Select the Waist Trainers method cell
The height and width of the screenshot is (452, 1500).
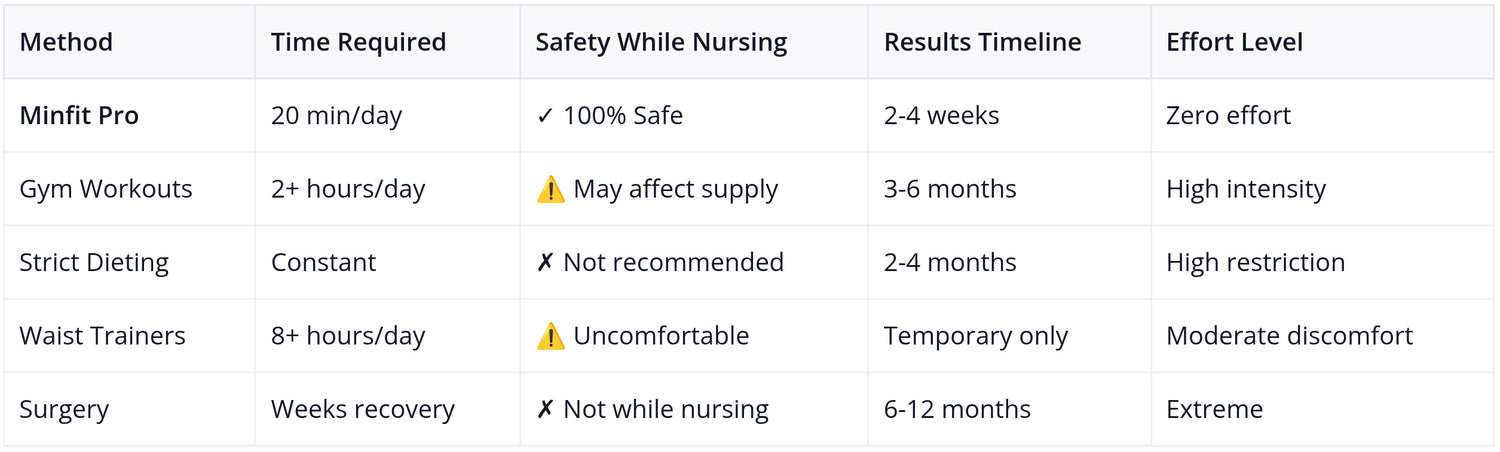point(129,336)
